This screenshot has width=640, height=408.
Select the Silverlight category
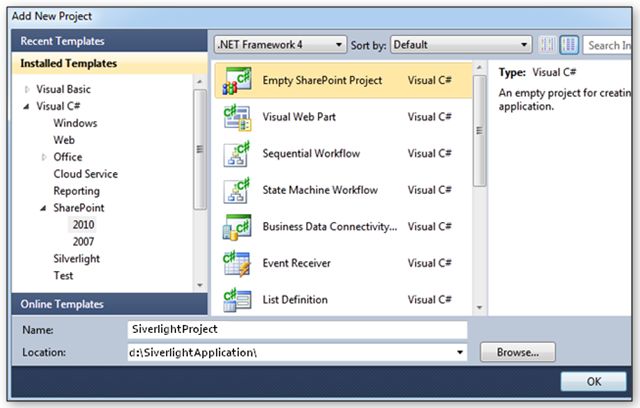click(x=76, y=259)
